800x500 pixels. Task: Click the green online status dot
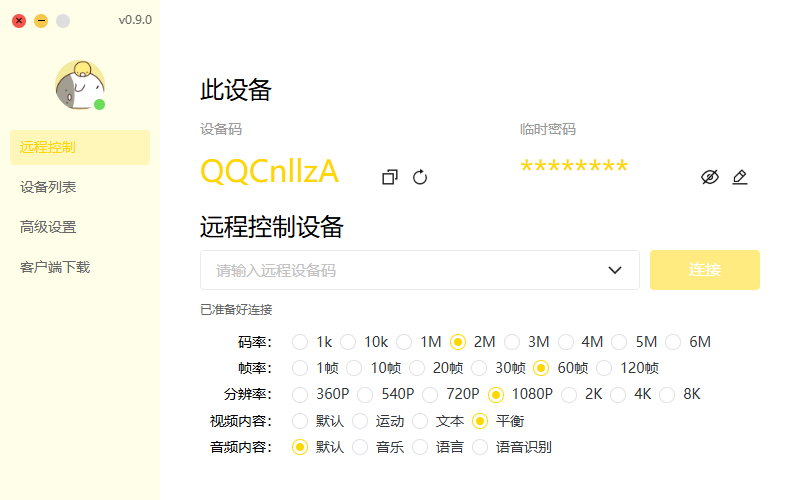[99, 105]
